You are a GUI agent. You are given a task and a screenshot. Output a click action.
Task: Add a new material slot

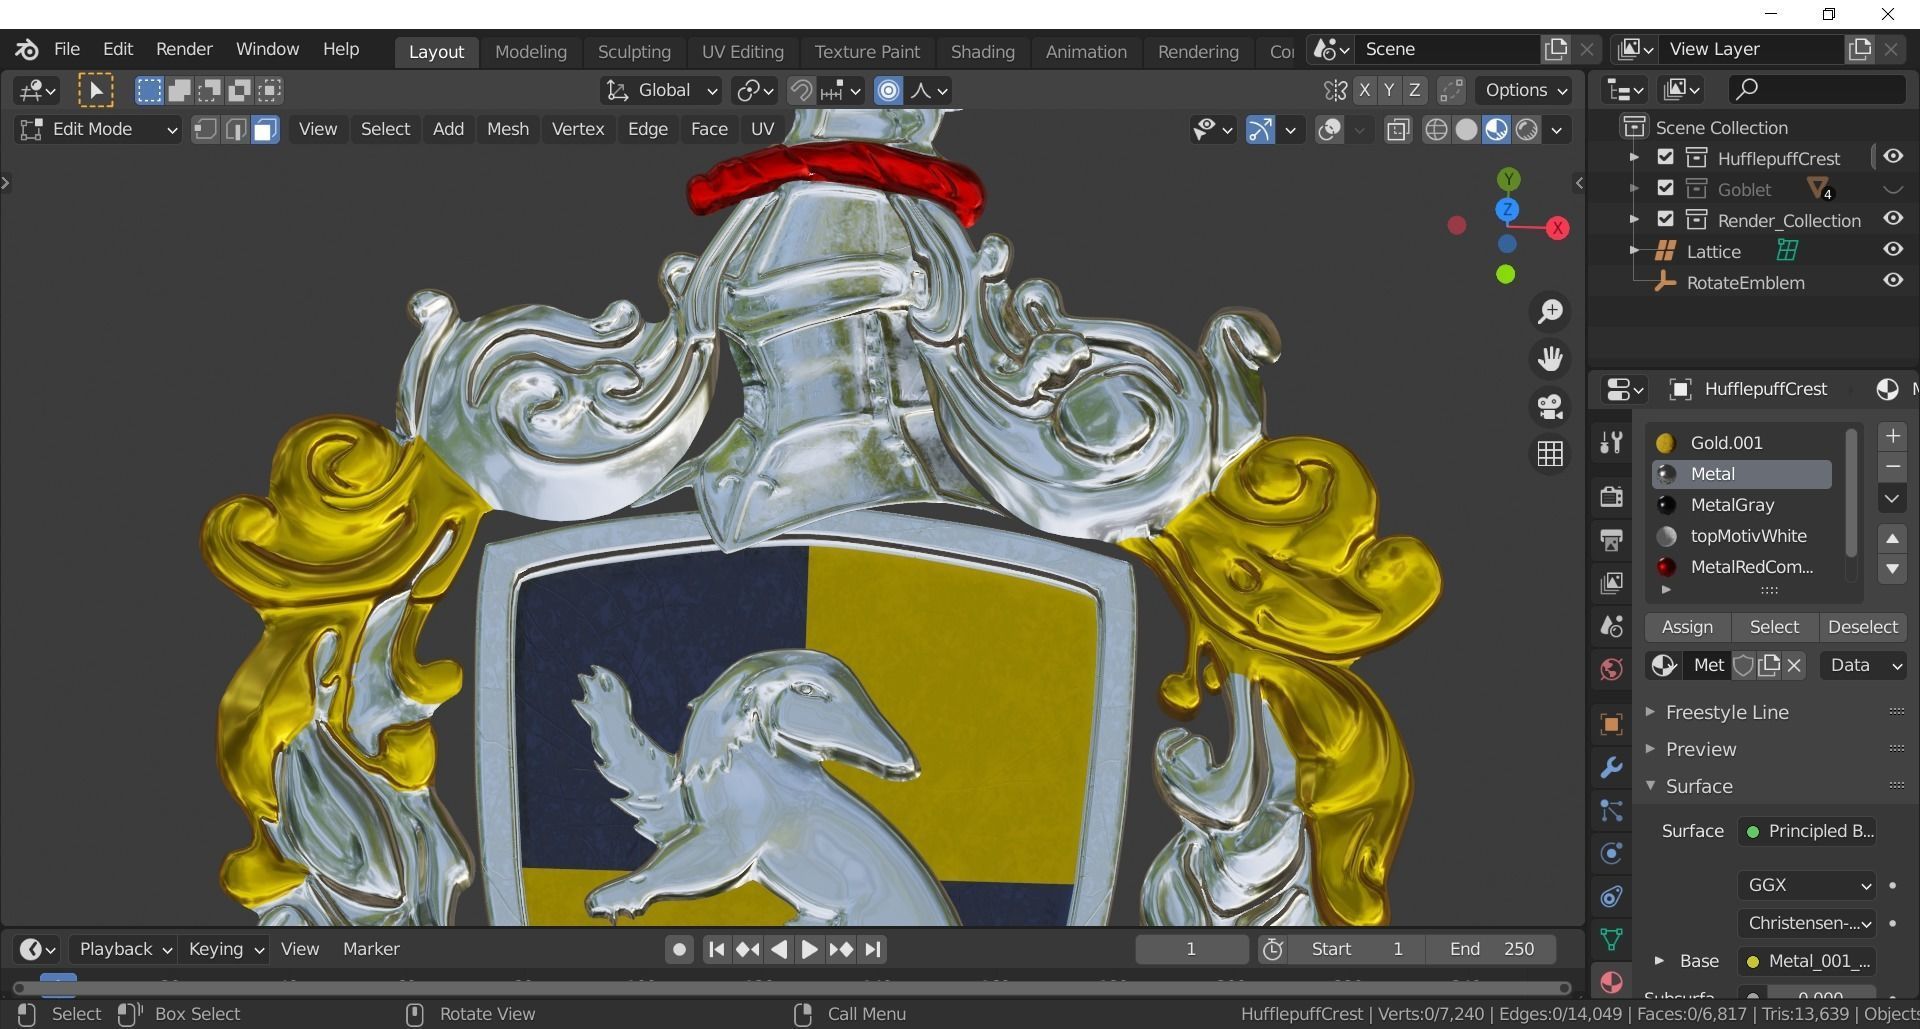click(1892, 436)
